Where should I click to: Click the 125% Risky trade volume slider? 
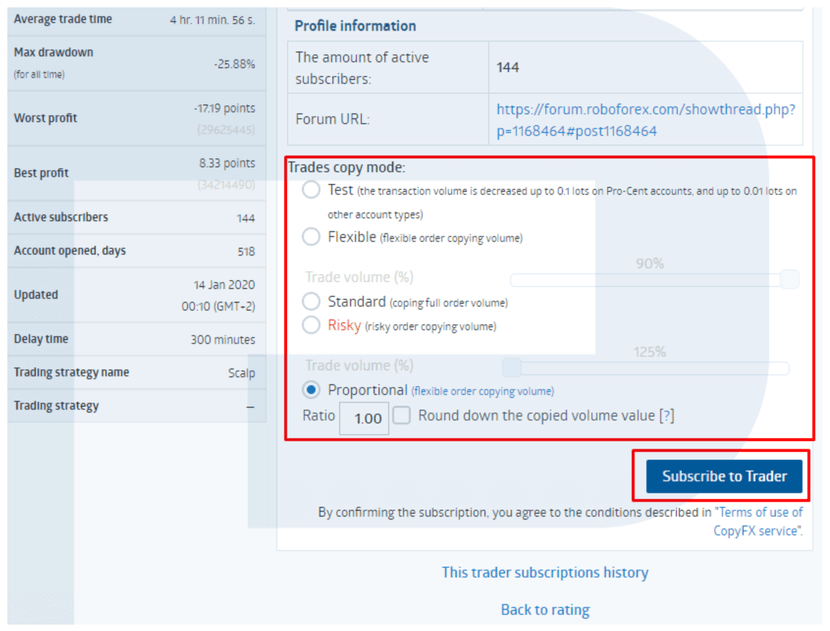[x=646, y=367]
